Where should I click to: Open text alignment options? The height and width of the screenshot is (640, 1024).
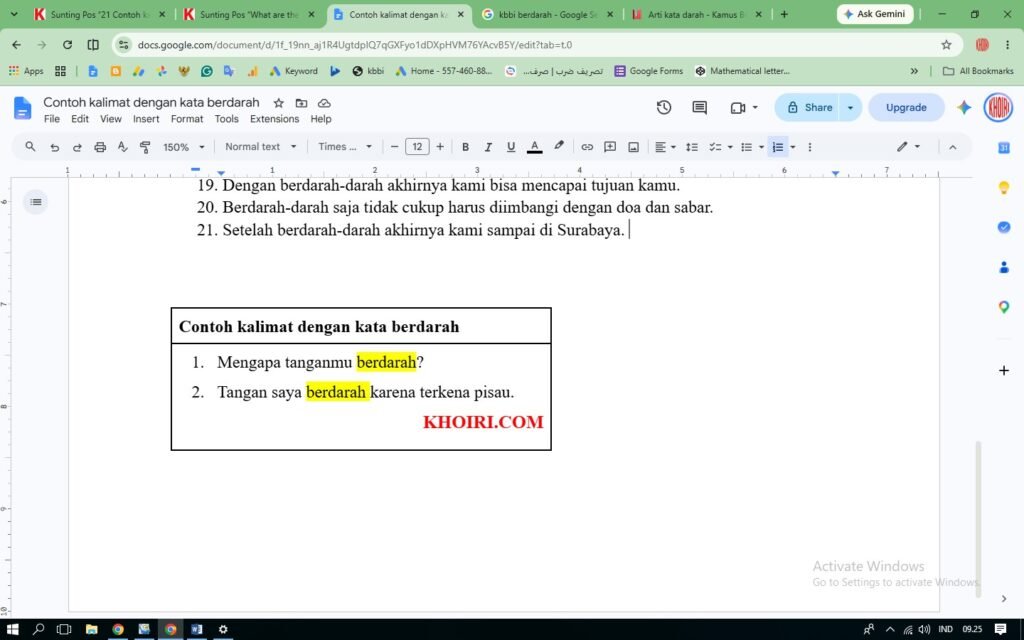click(665, 147)
